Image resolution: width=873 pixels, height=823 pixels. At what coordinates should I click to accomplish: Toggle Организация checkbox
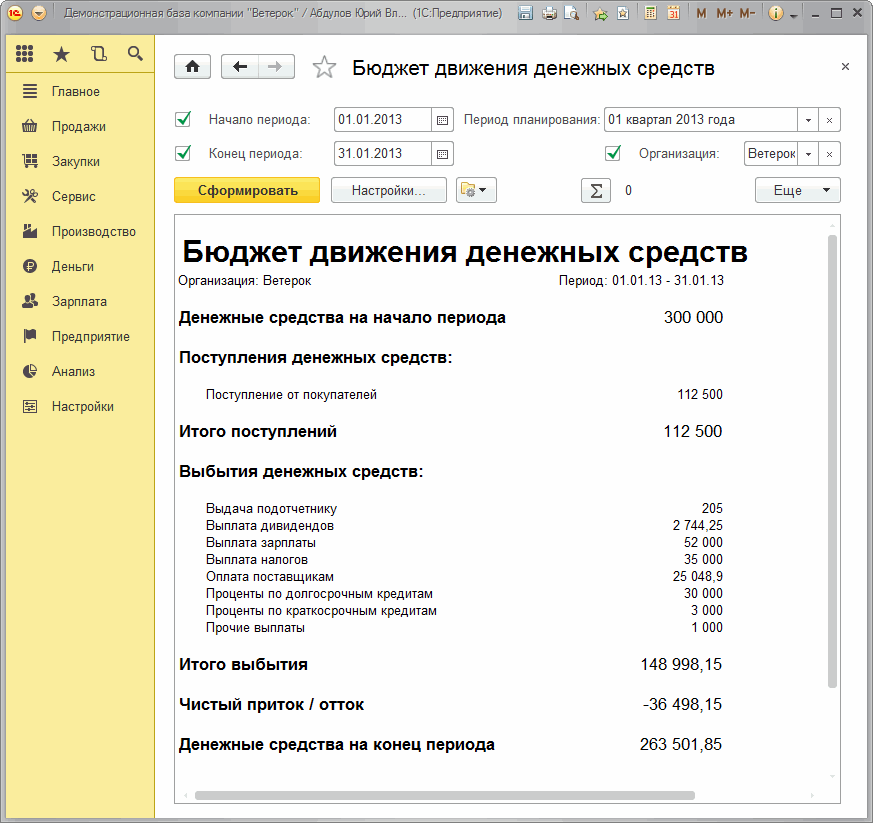pyautogui.click(x=613, y=153)
